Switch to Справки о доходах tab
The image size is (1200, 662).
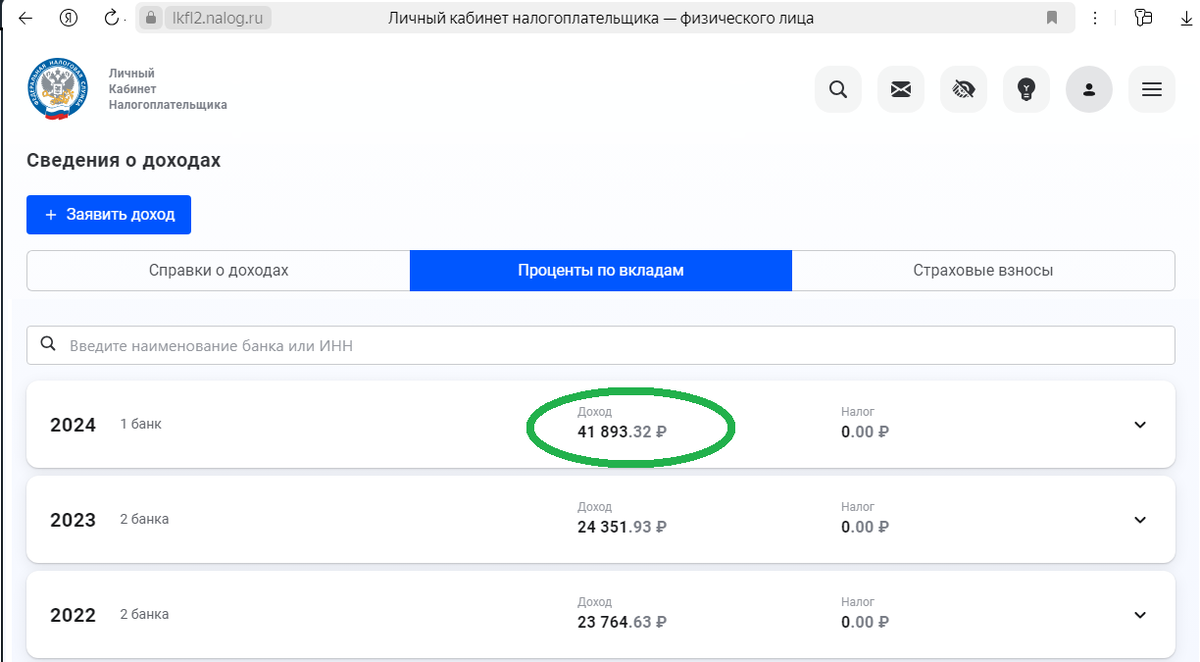tap(218, 270)
